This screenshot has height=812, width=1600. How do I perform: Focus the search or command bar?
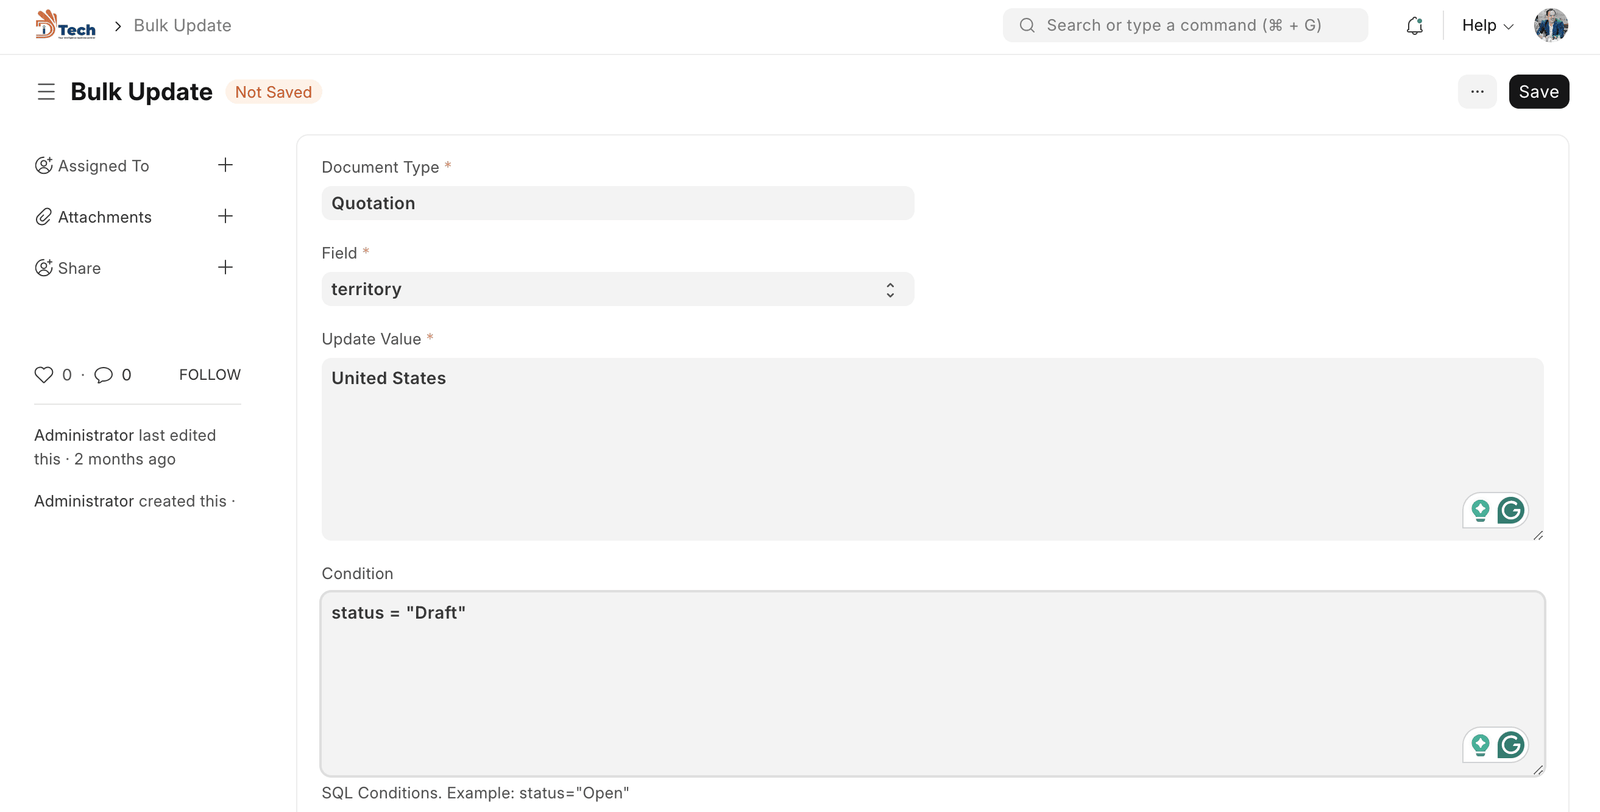click(1185, 26)
